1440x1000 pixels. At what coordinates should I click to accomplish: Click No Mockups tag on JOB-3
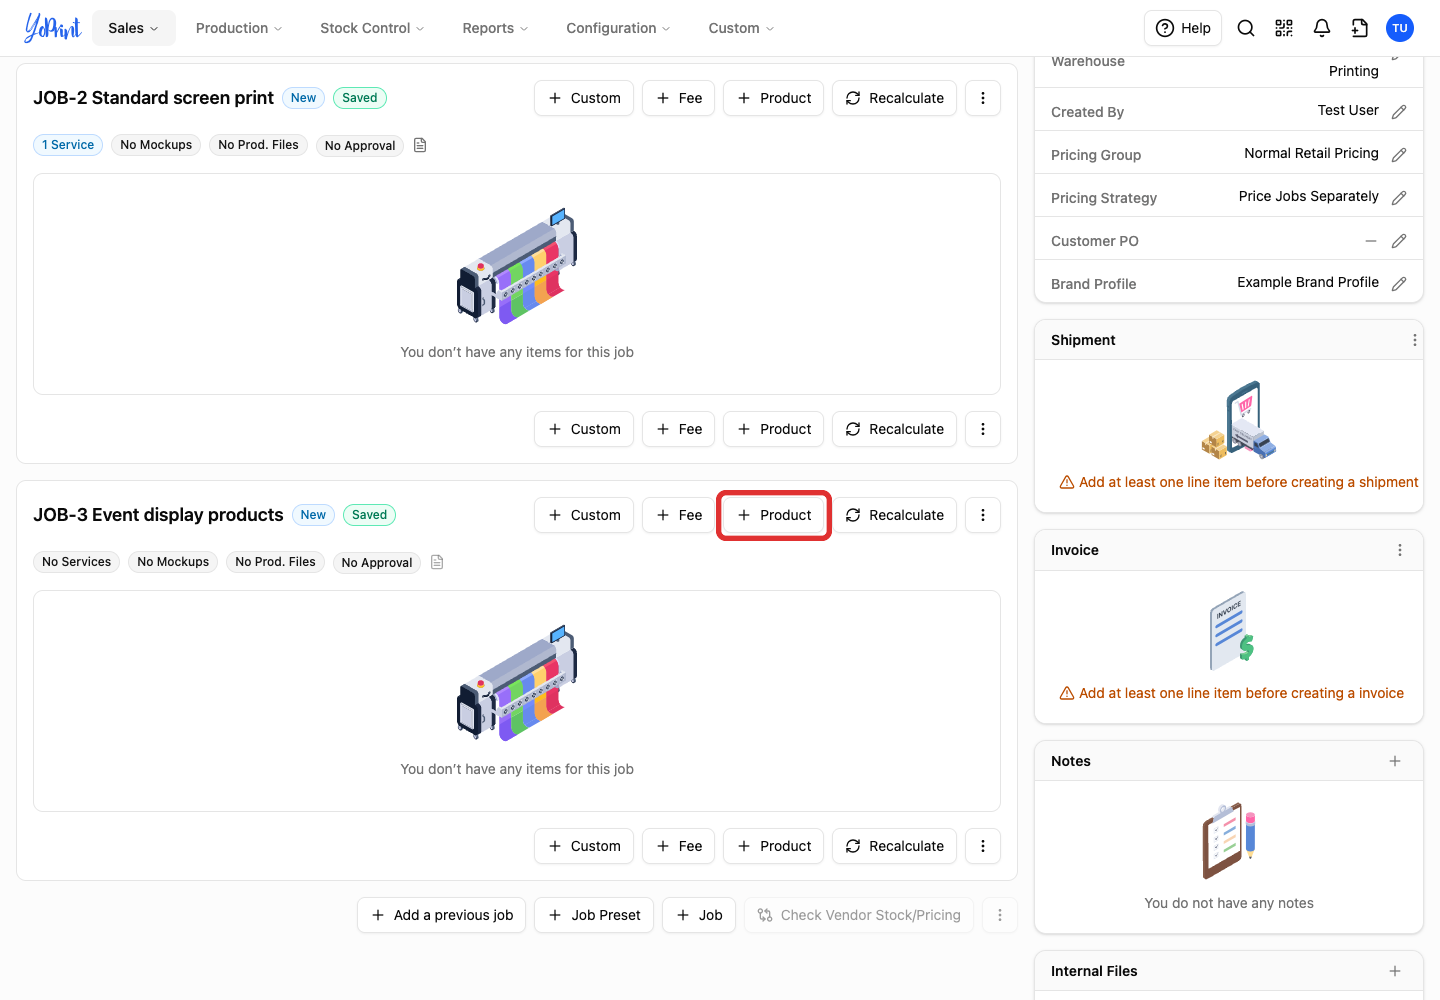(x=173, y=562)
